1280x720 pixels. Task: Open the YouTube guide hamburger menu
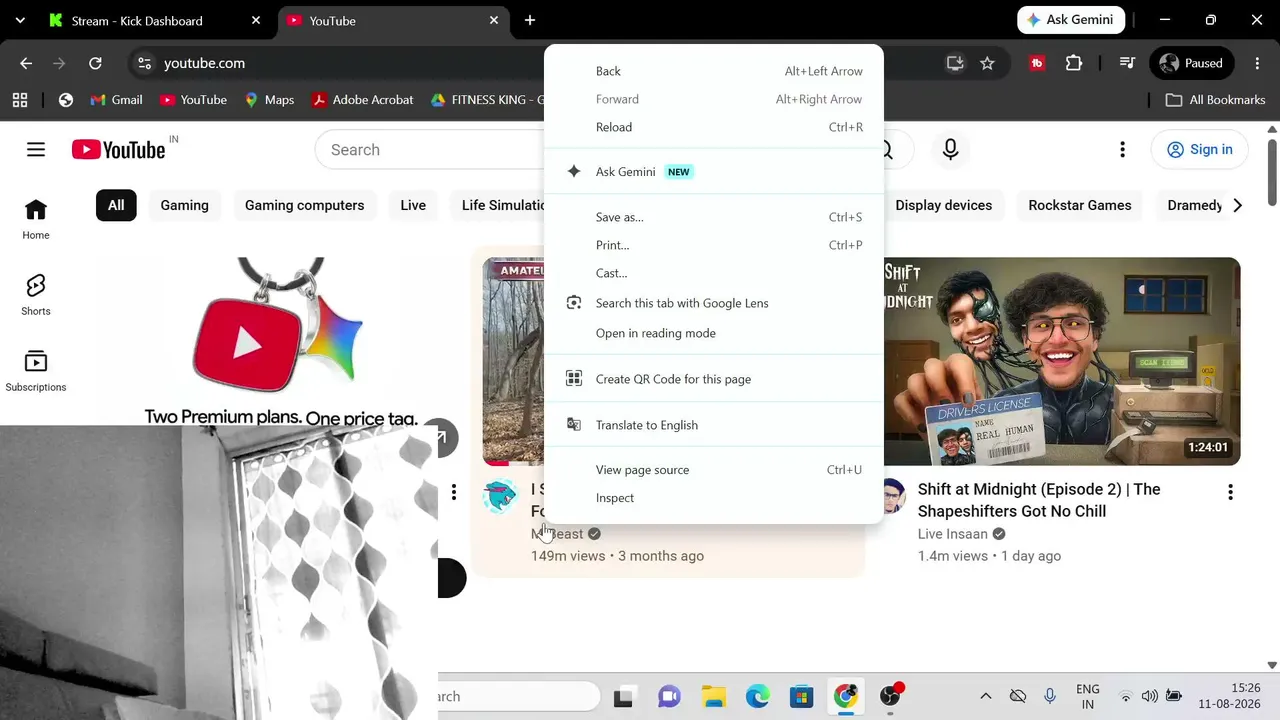(x=36, y=150)
